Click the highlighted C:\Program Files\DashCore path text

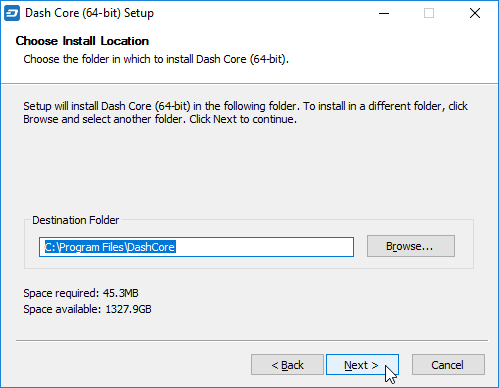(110, 247)
